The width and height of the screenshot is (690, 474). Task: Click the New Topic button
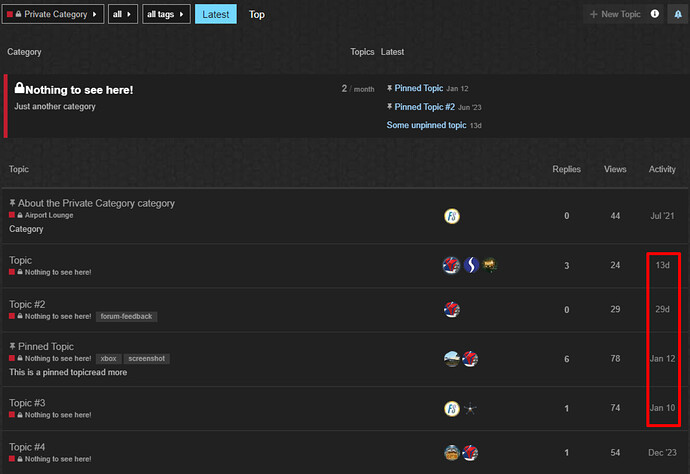pos(615,14)
